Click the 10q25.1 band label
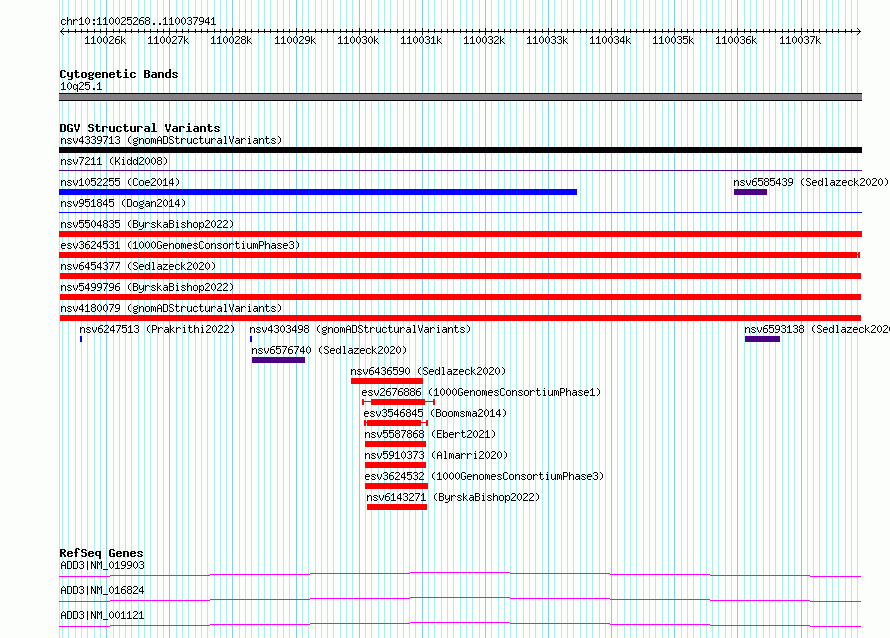 (x=81, y=86)
